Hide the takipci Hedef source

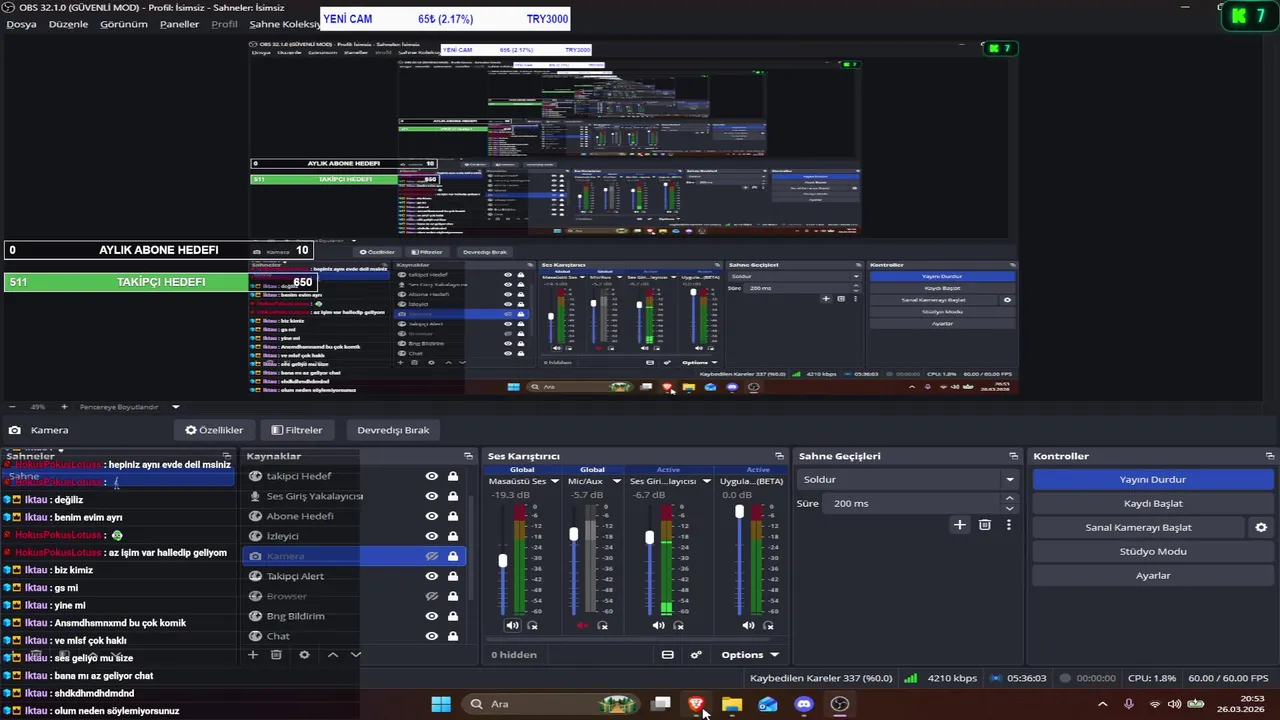pos(432,476)
